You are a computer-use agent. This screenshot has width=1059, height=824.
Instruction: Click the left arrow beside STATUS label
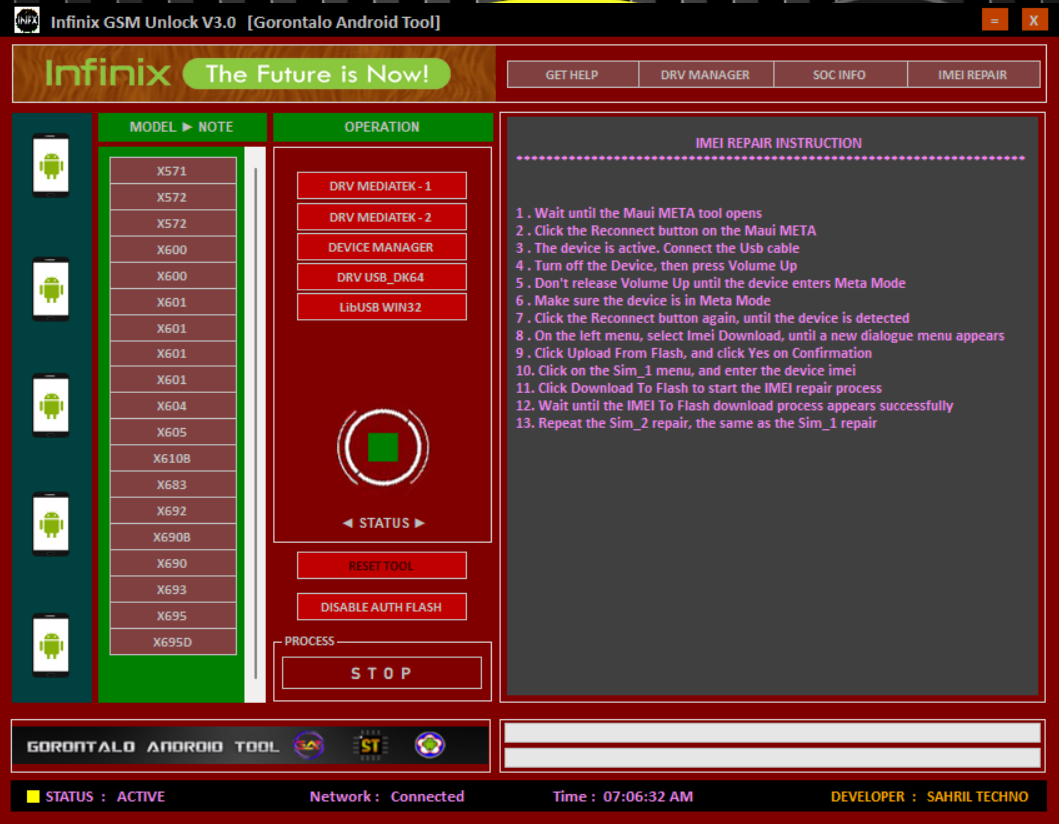[x=347, y=523]
